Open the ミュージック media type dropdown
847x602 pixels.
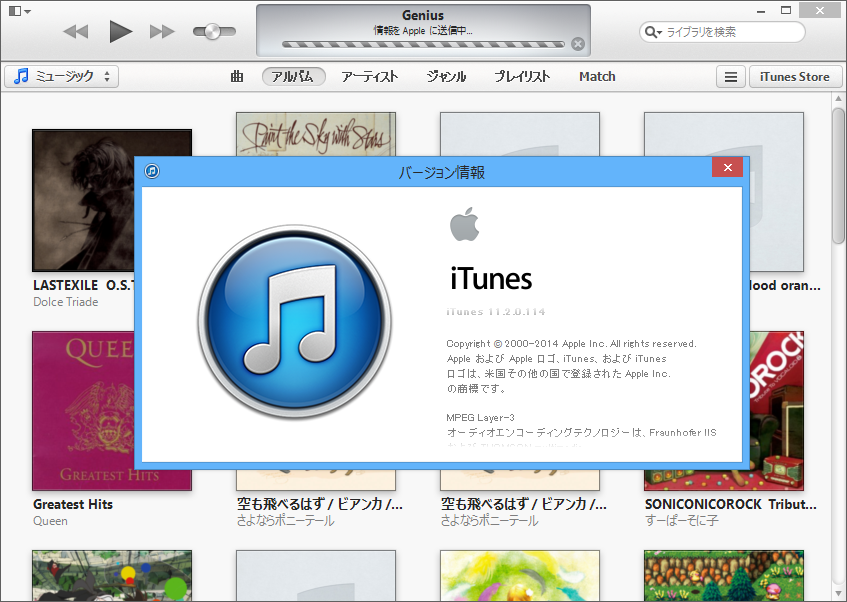(x=61, y=76)
